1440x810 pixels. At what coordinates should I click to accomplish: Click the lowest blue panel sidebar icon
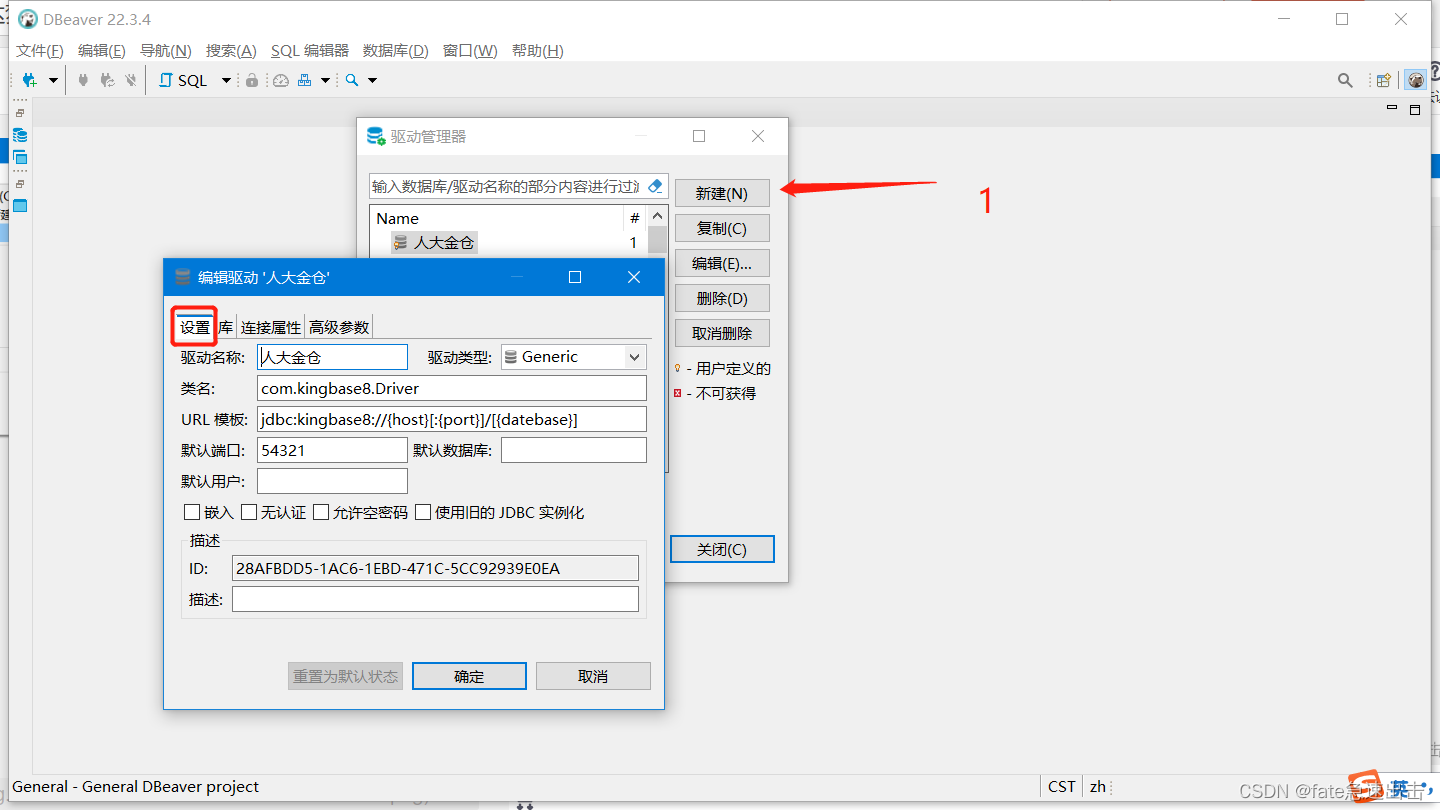[x=20, y=206]
